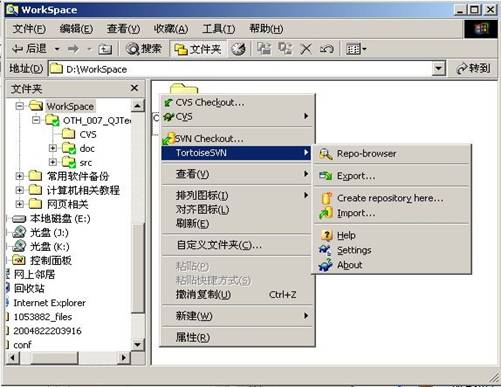Close the 文件夹 folders pane
The height and width of the screenshot is (387, 501).
[134, 88]
